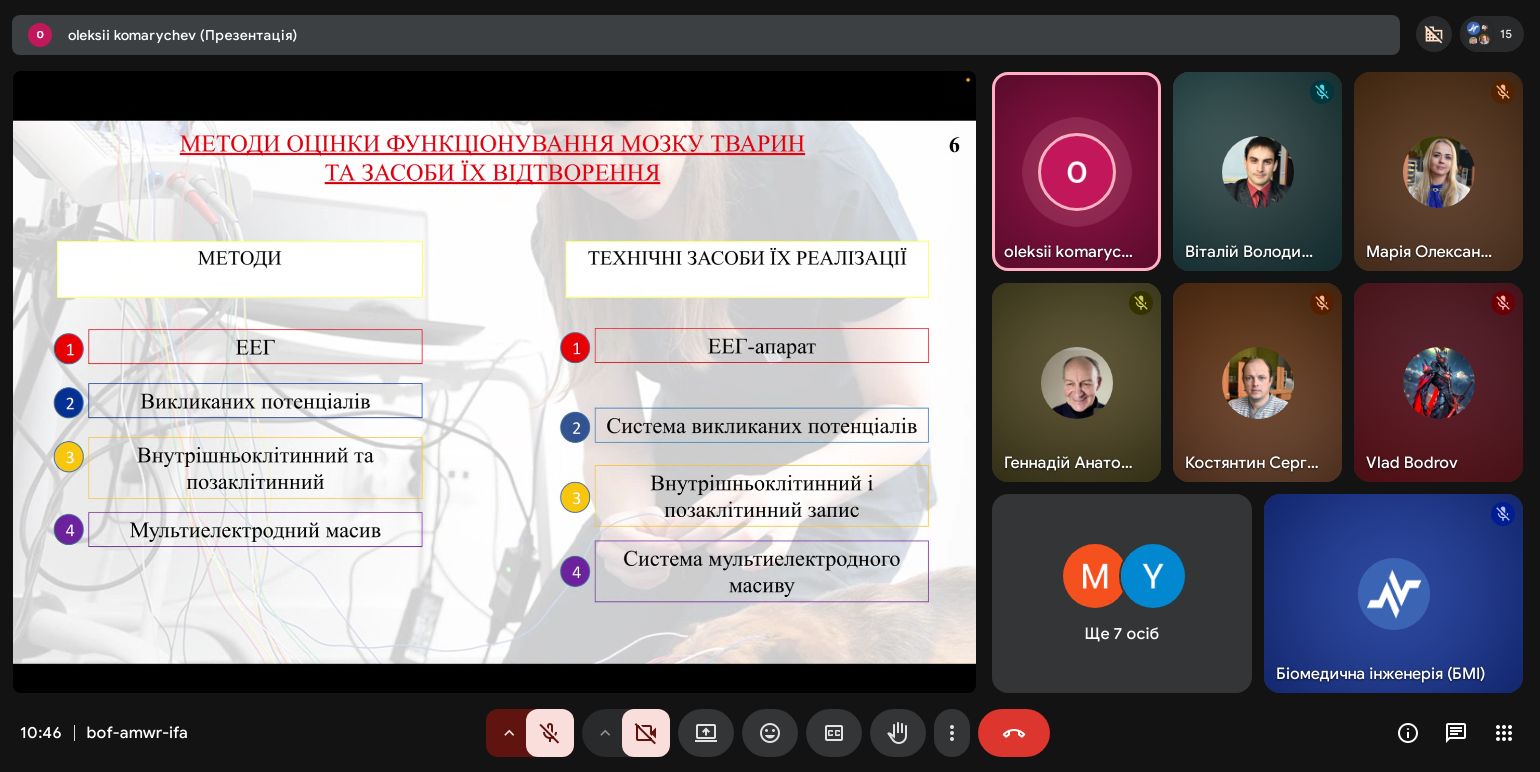This screenshot has width=1540, height=772.
Task: Toggle closed captions
Action: [834, 733]
